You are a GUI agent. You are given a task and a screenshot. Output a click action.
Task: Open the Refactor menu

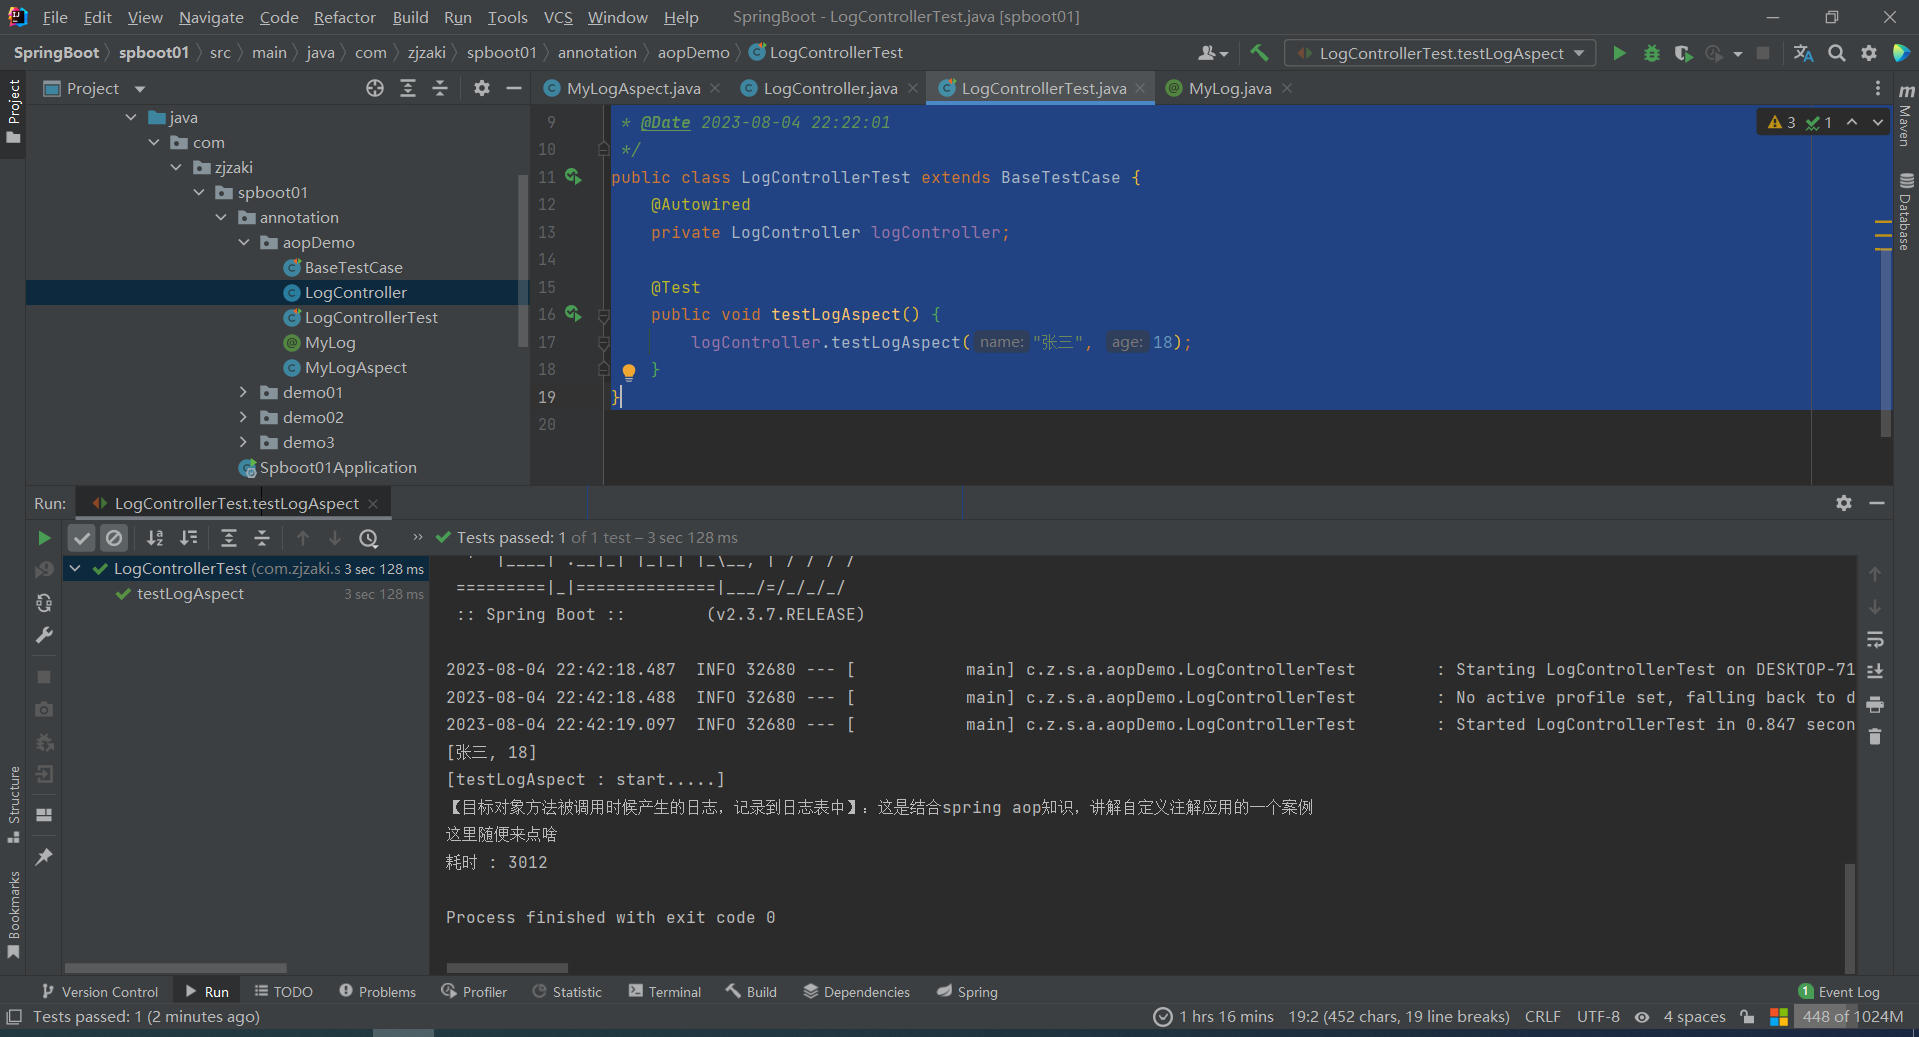(344, 17)
